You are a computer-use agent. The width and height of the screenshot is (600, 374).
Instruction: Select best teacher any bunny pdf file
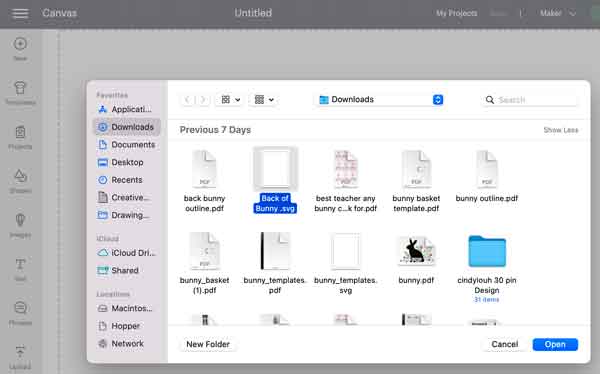(346, 181)
